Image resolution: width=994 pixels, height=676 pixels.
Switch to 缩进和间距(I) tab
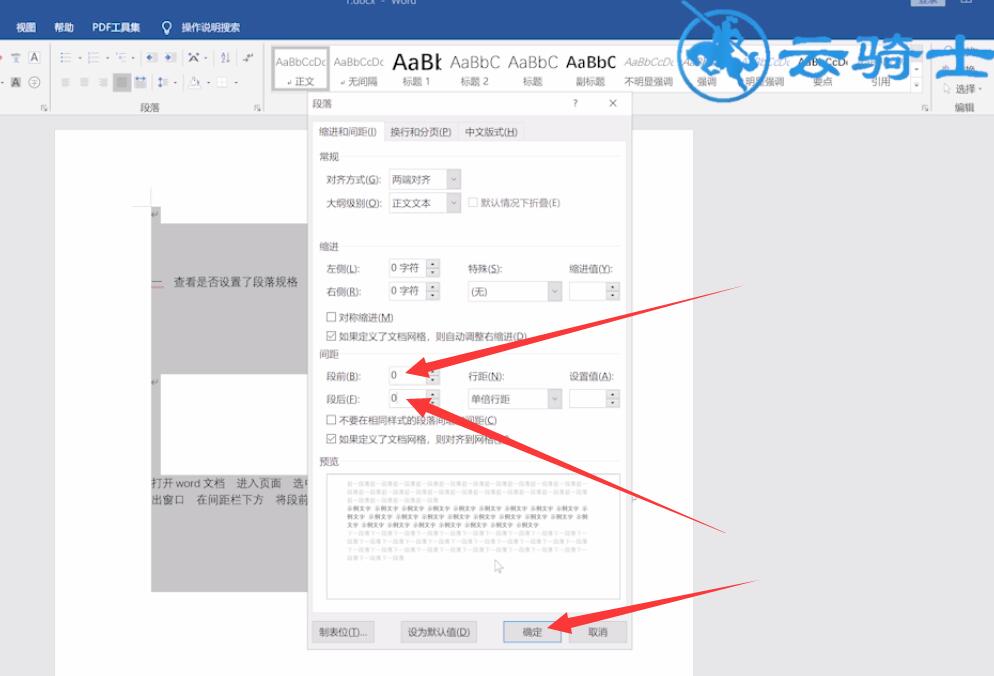pos(347,132)
